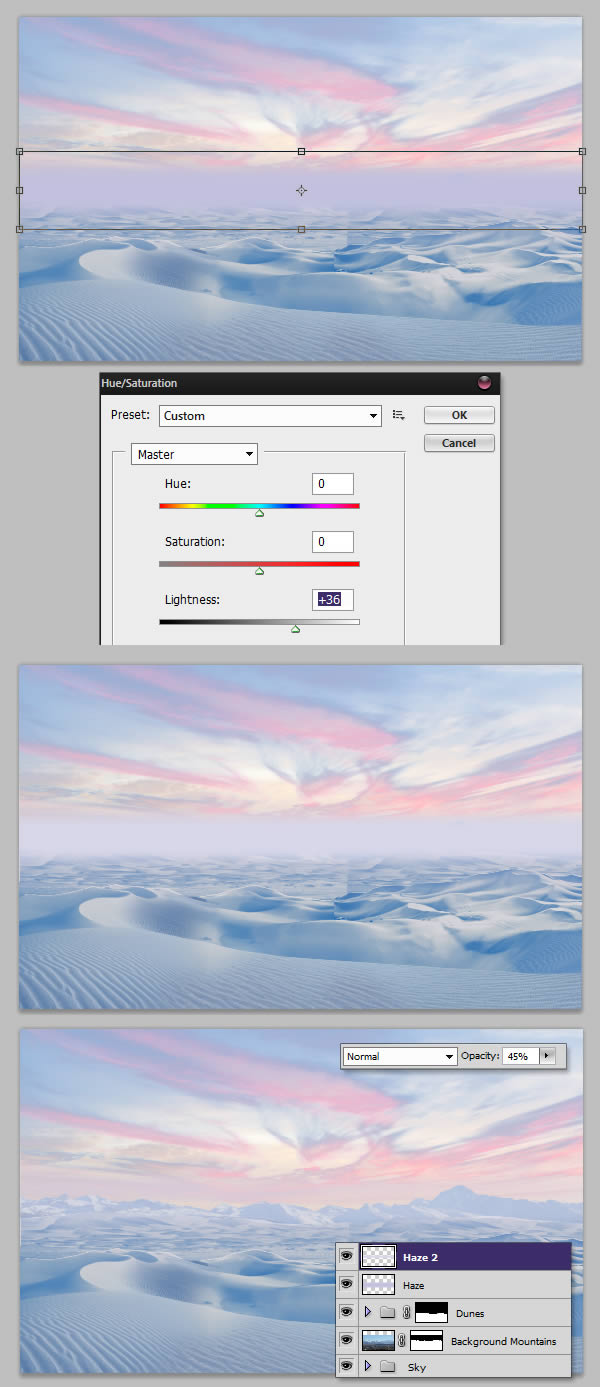The image size is (600, 1387).
Task: Hide the Haze 2 layer
Action: (347, 1257)
